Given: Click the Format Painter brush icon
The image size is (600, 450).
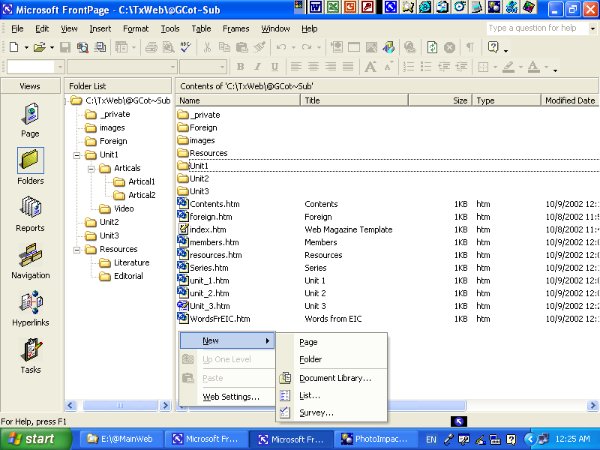Looking at the screenshot, I should click(260, 47).
